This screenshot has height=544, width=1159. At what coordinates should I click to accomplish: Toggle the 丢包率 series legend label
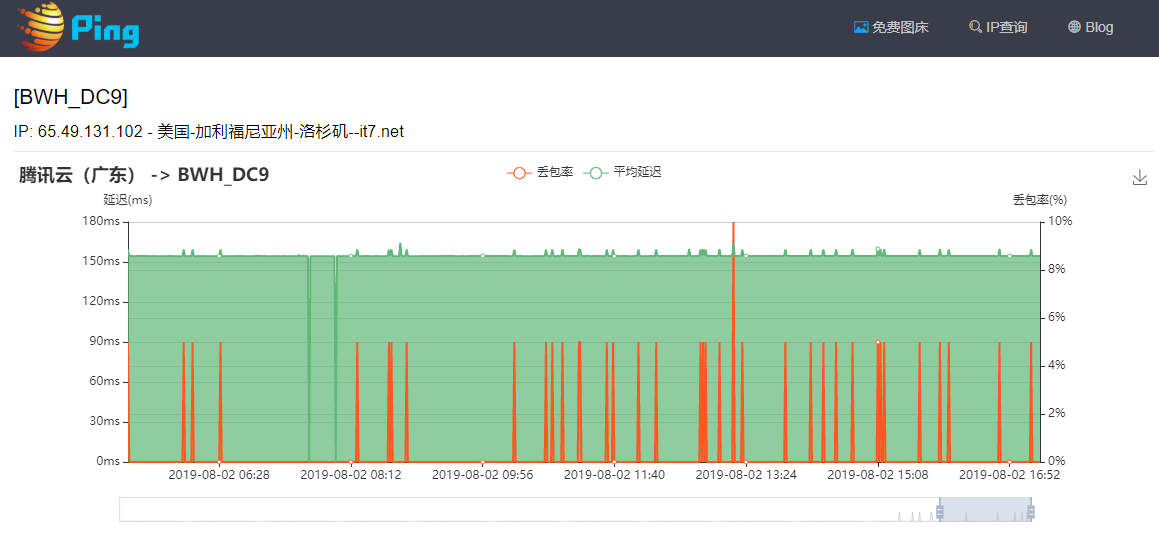pyautogui.click(x=555, y=172)
